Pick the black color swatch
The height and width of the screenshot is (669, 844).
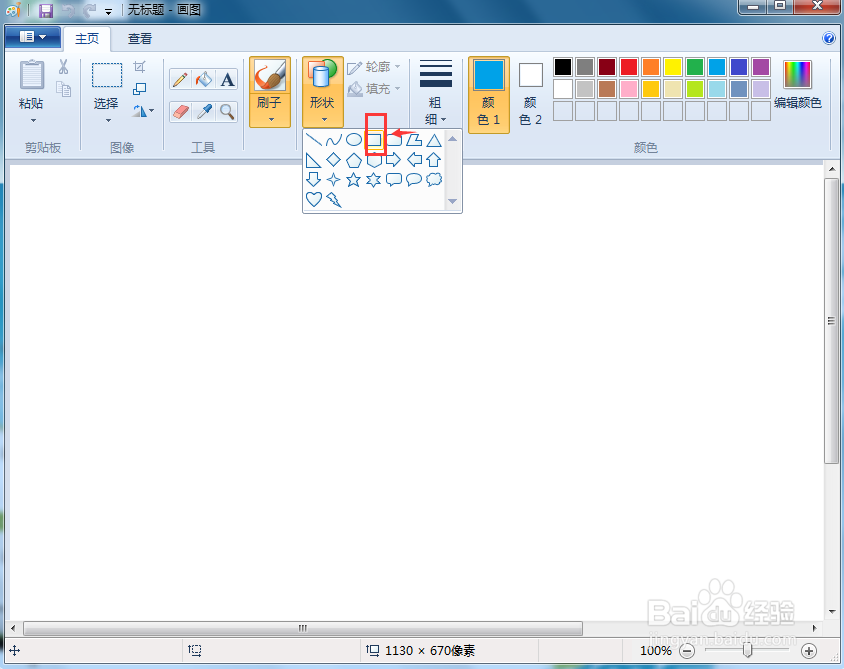pyautogui.click(x=563, y=67)
